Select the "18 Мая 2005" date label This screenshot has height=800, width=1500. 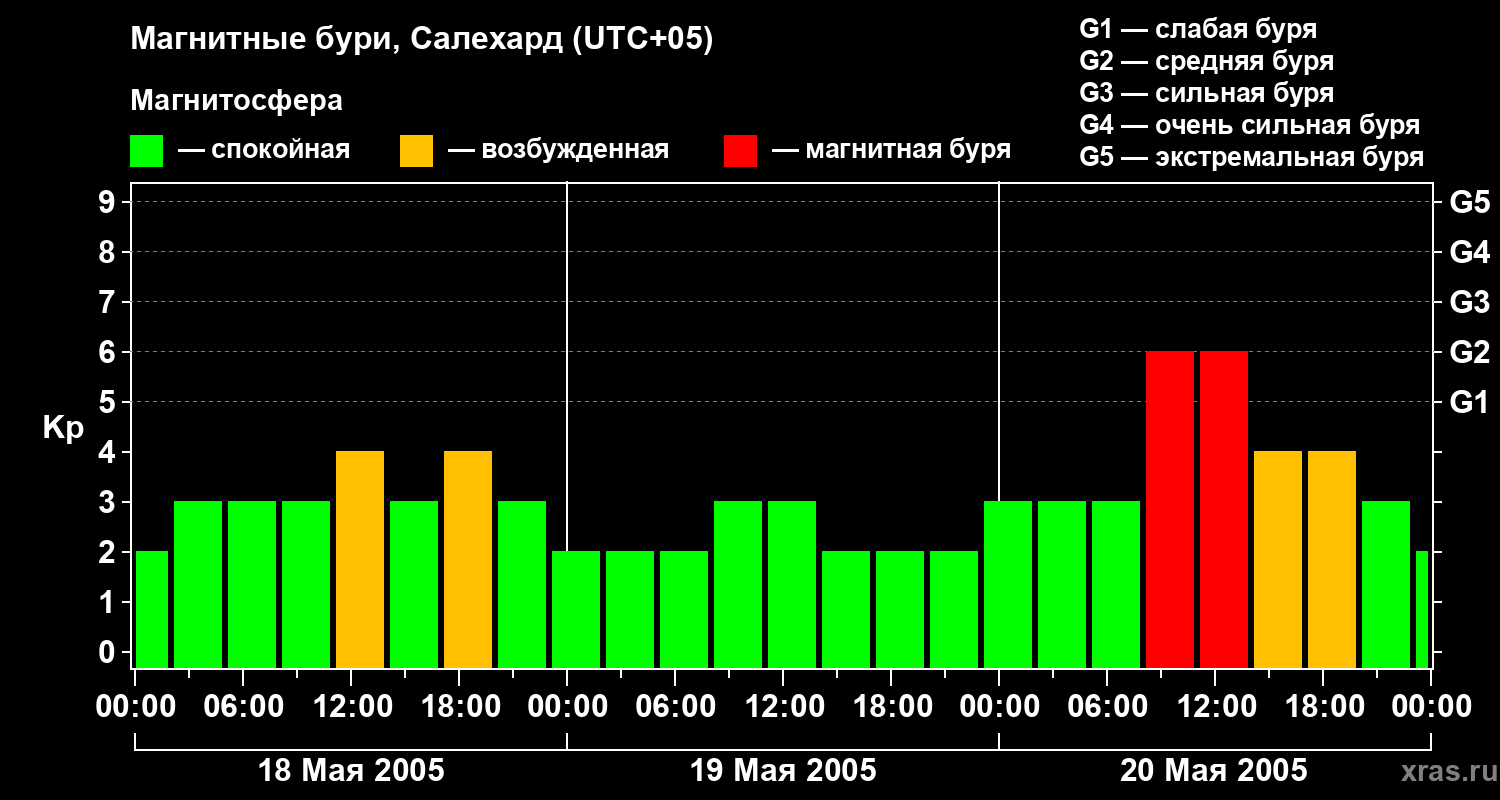351,771
